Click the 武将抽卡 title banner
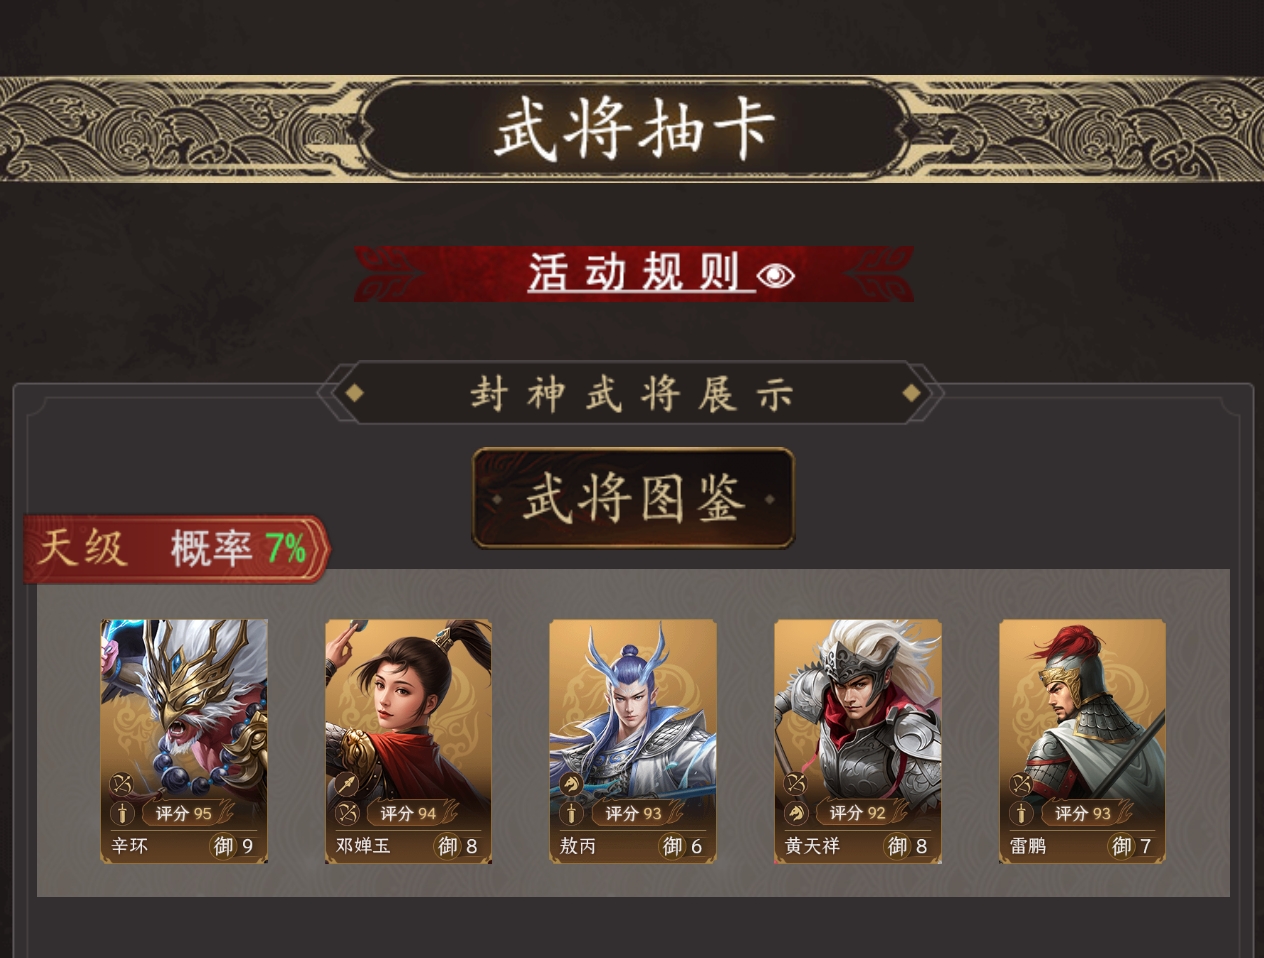The width and height of the screenshot is (1264, 958). pyautogui.click(x=634, y=129)
